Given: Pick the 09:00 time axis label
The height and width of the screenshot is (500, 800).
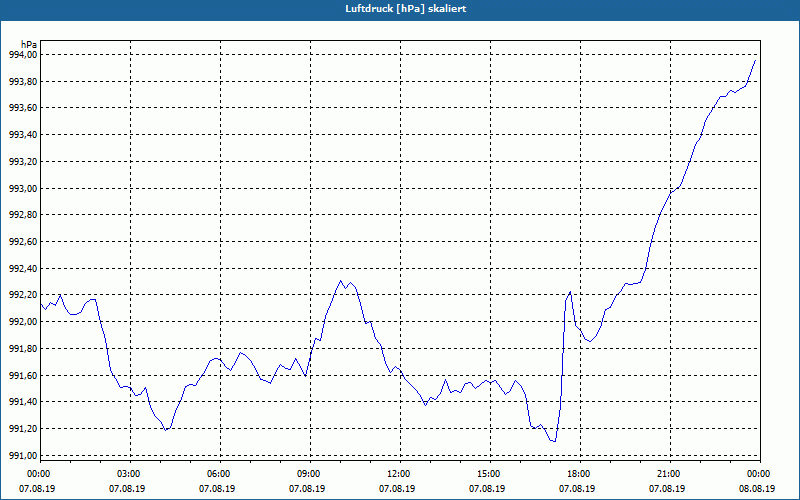Looking at the screenshot, I should point(311,474).
